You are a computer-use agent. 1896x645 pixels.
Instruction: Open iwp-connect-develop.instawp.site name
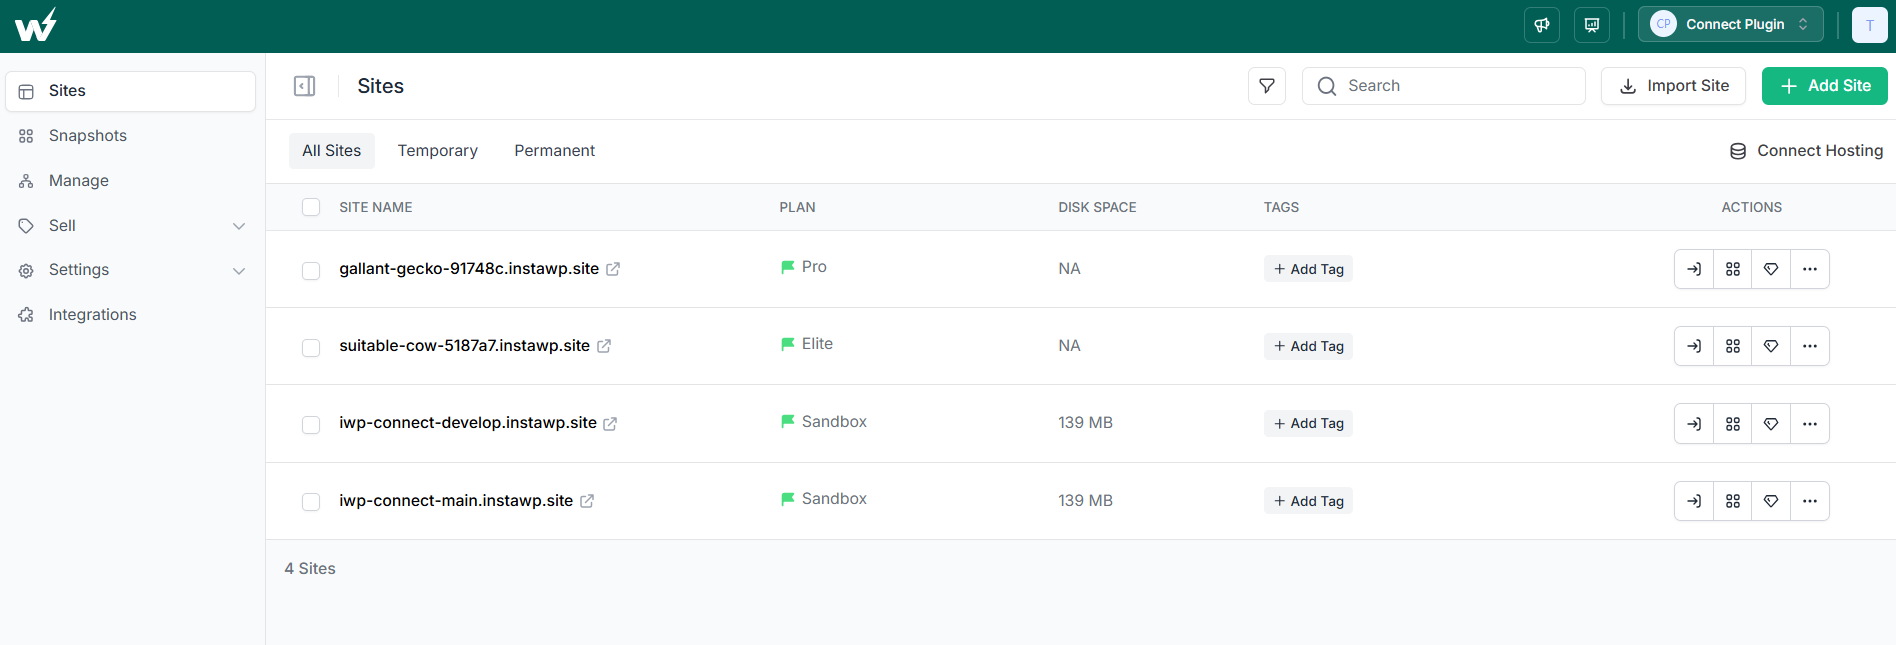[x=468, y=423]
